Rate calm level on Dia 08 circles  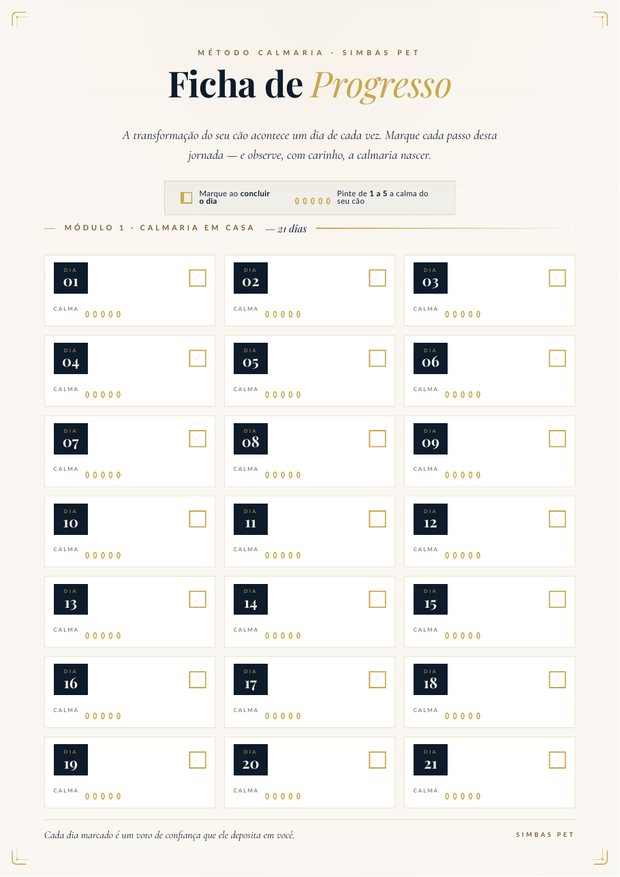click(283, 475)
